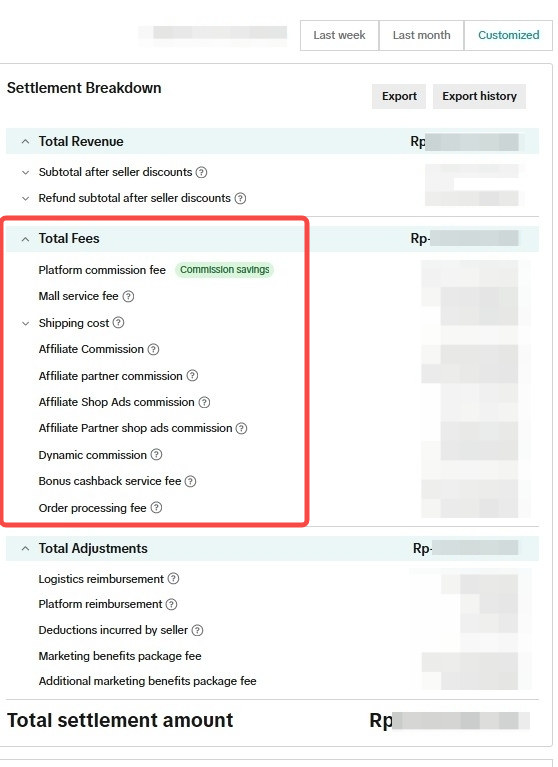558x767 pixels.
Task: Show Shipping cost help tooltip
Action: (x=118, y=322)
